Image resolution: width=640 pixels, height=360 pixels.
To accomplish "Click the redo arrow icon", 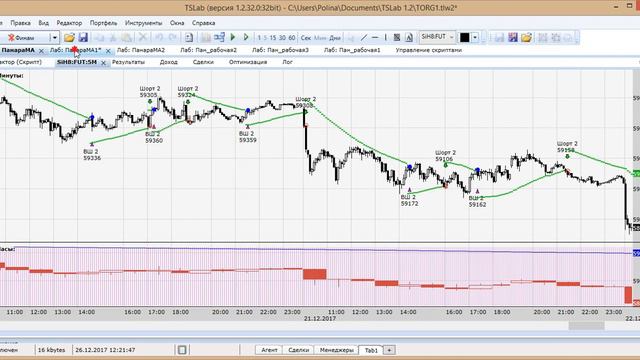I will [173, 38].
